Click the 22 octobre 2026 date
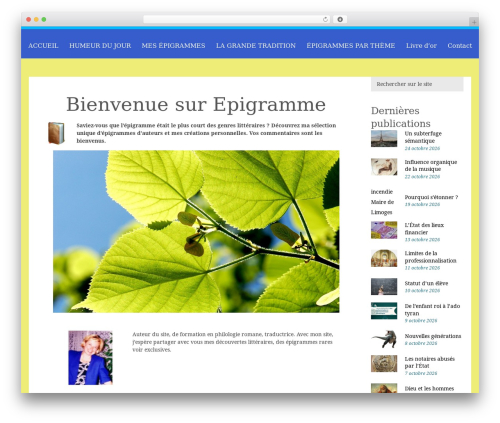The width and height of the screenshot is (500, 423). tap(422, 177)
